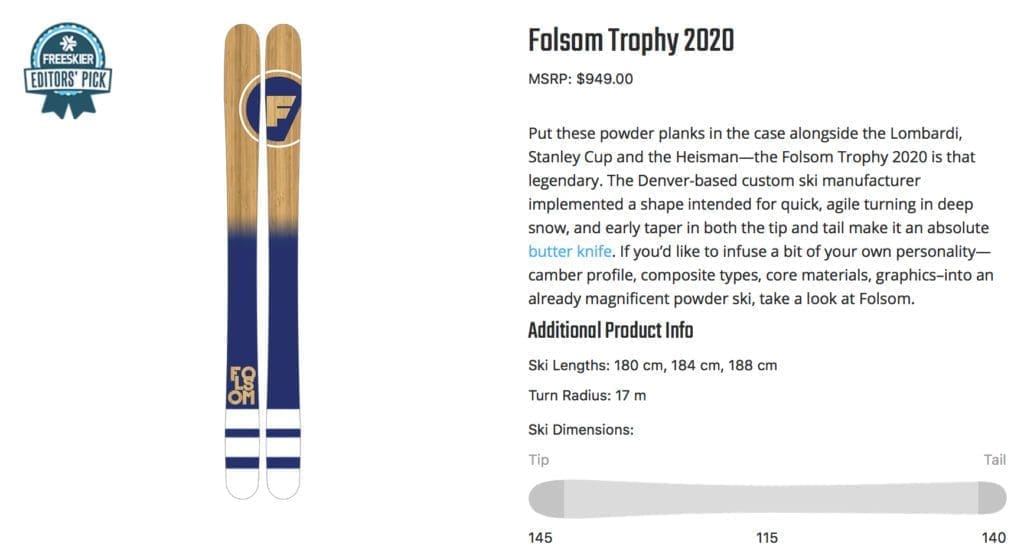Image resolution: width=1024 pixels, height=551 pixels.
Task: Click the snowflake emblem atop the badge
Action: [x=69, y=44]
